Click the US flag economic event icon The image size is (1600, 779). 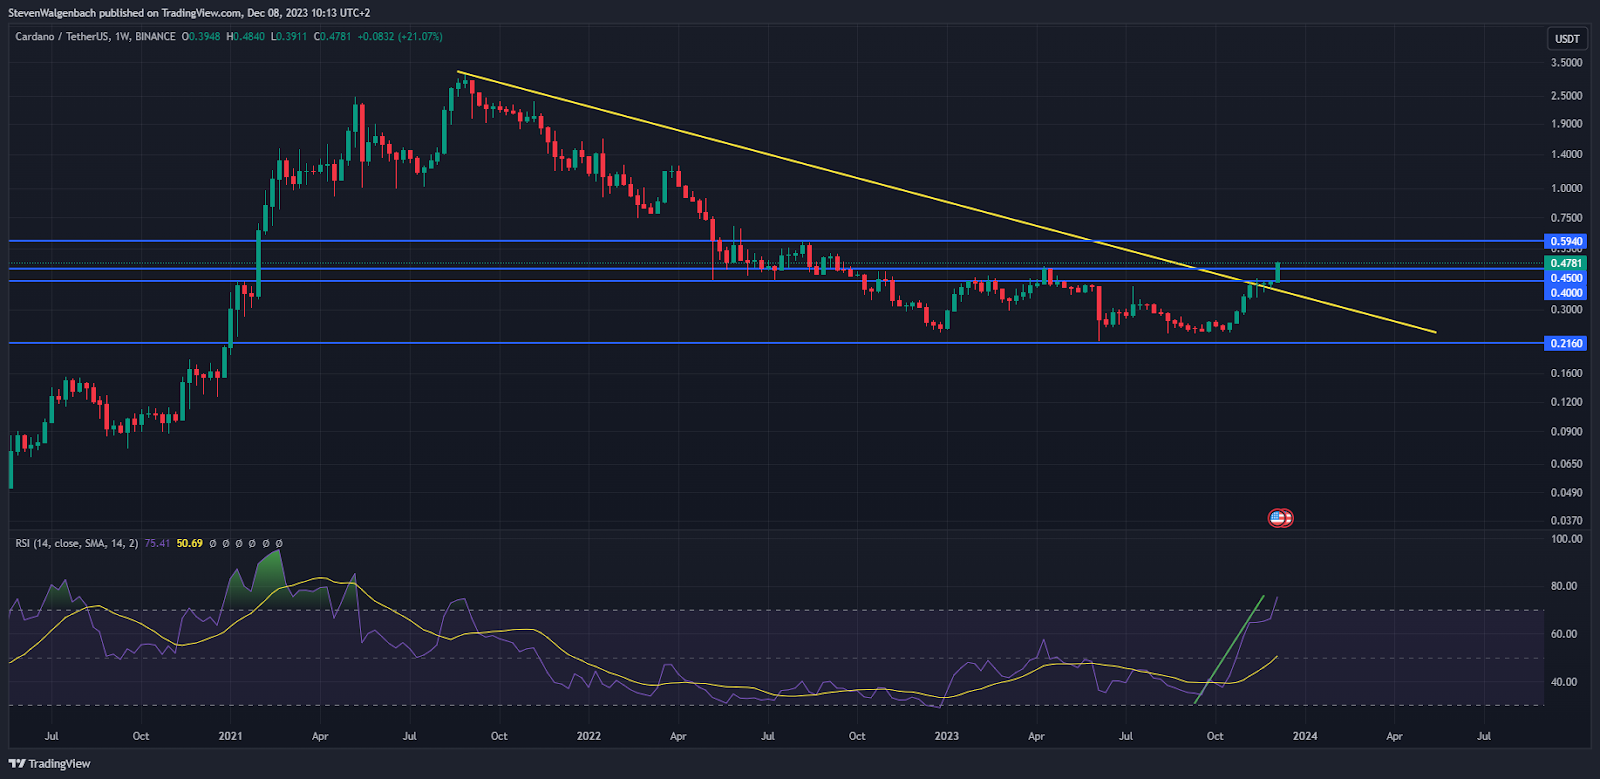pos(1280,518)
